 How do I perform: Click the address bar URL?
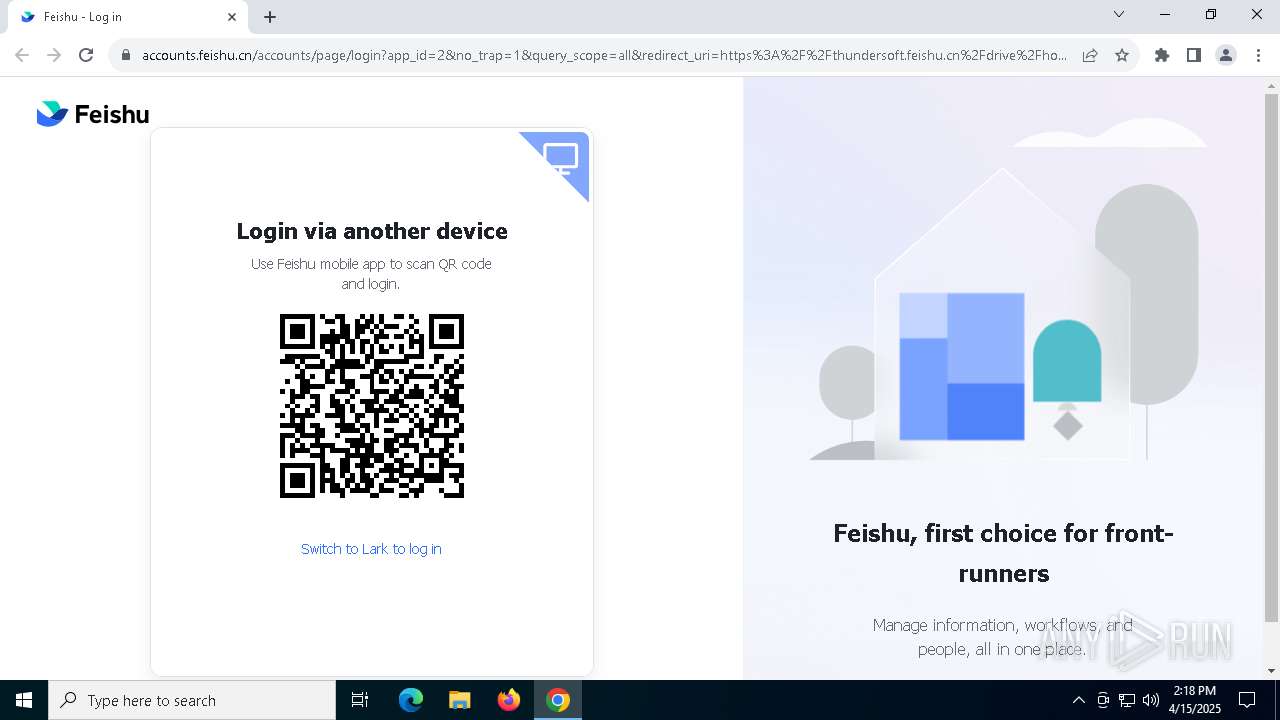point(604,55)
